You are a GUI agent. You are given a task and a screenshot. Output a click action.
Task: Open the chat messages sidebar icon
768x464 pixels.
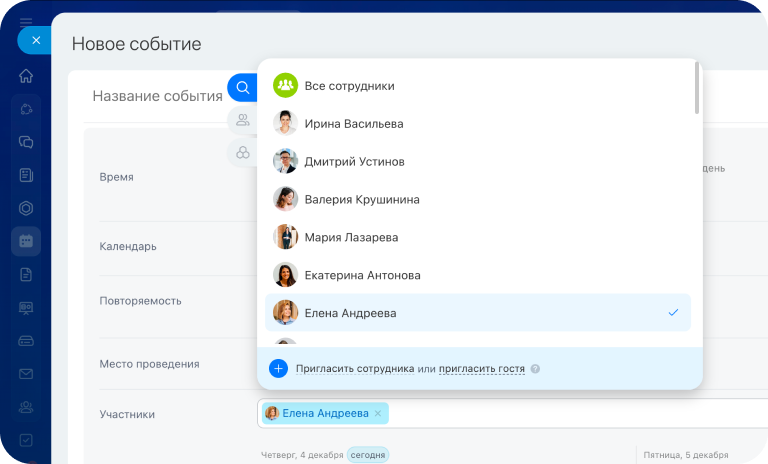coord(26,142)
